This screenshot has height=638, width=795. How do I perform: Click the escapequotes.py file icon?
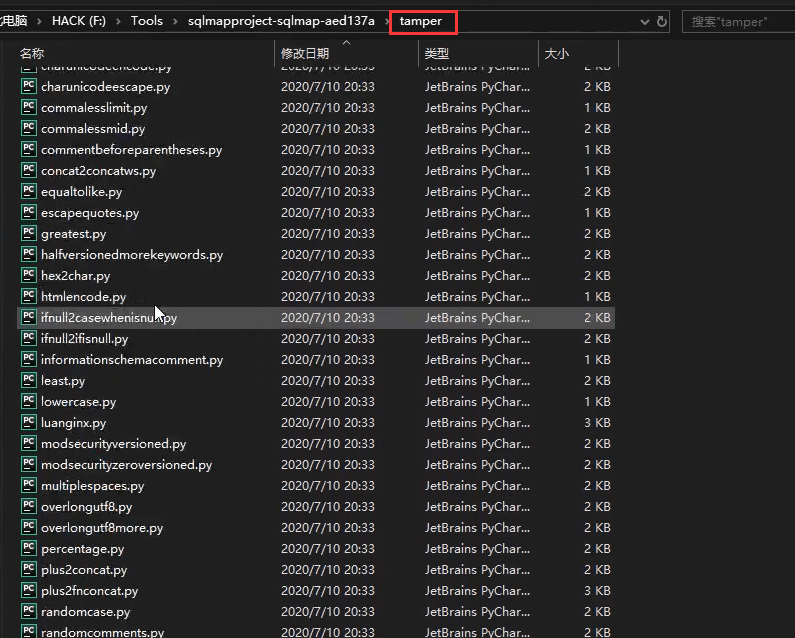point(28,212)
